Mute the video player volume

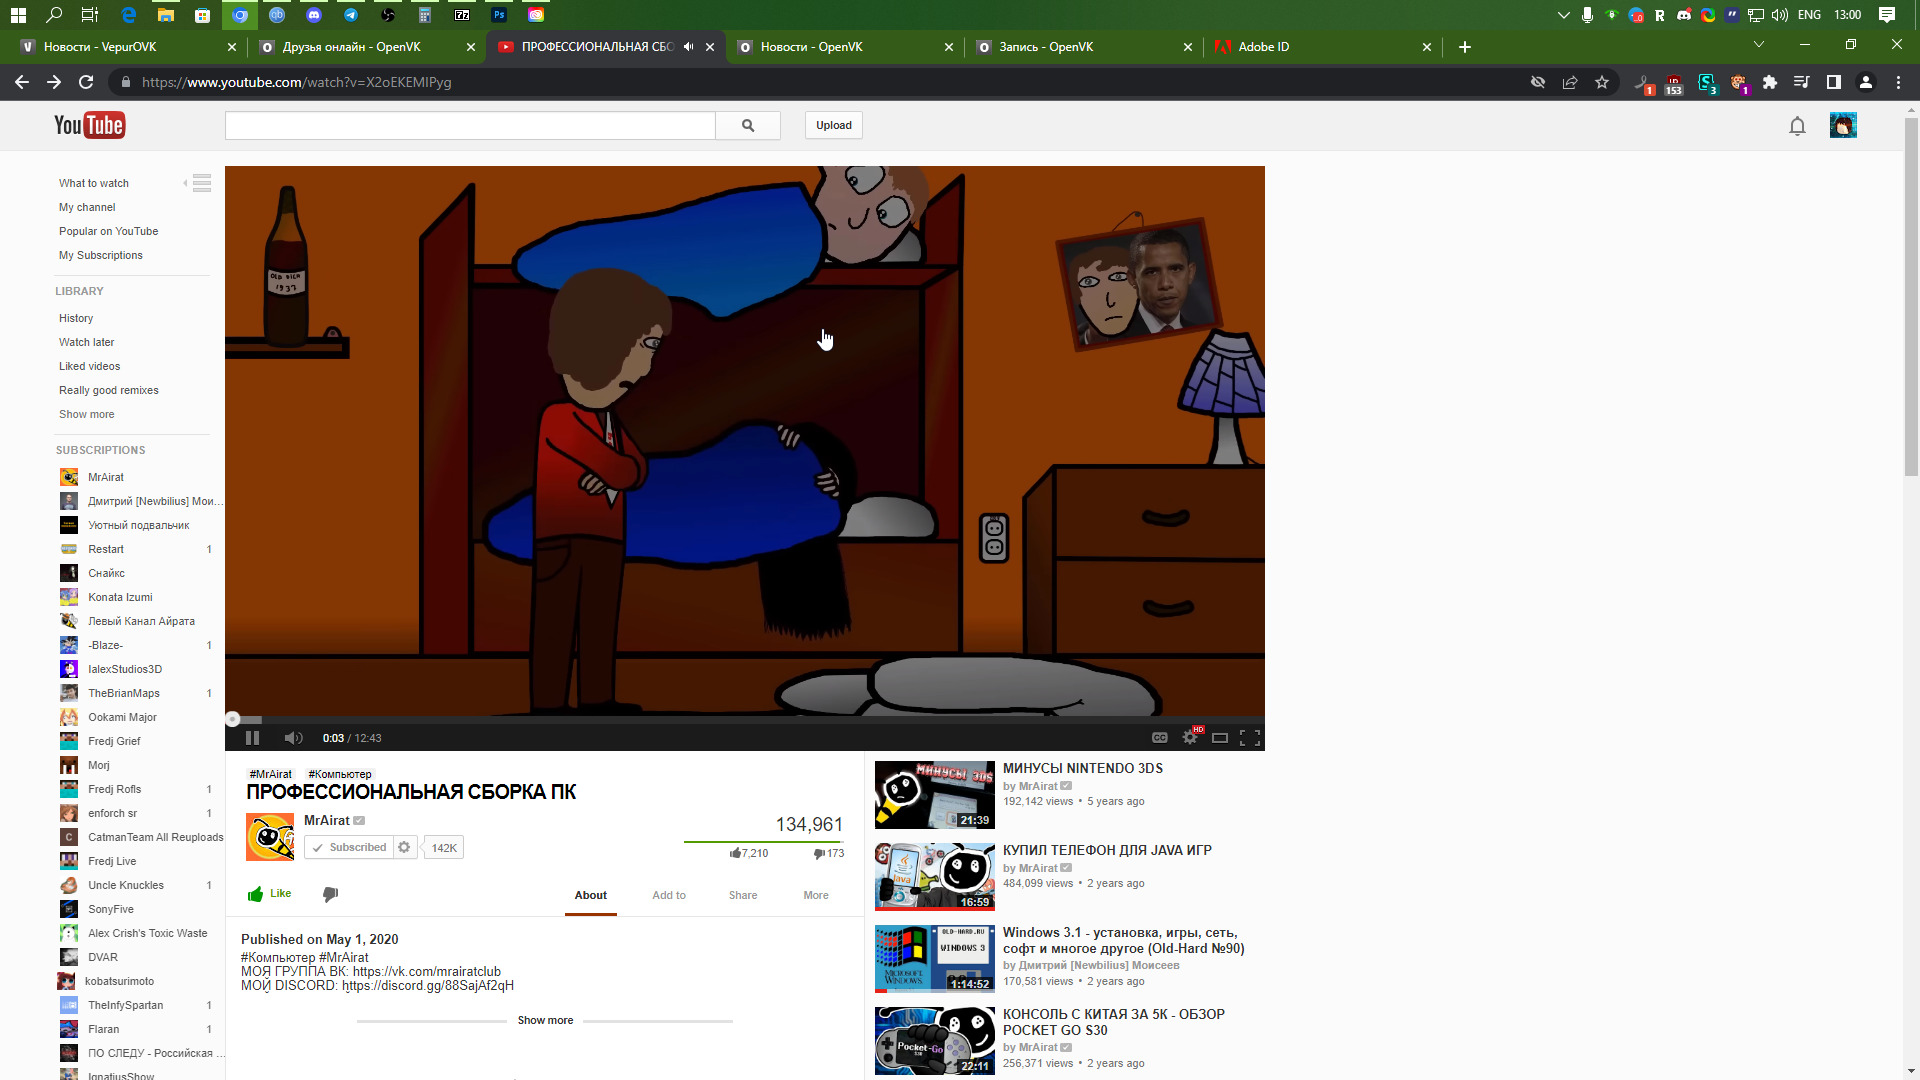[x=292, y=738]
